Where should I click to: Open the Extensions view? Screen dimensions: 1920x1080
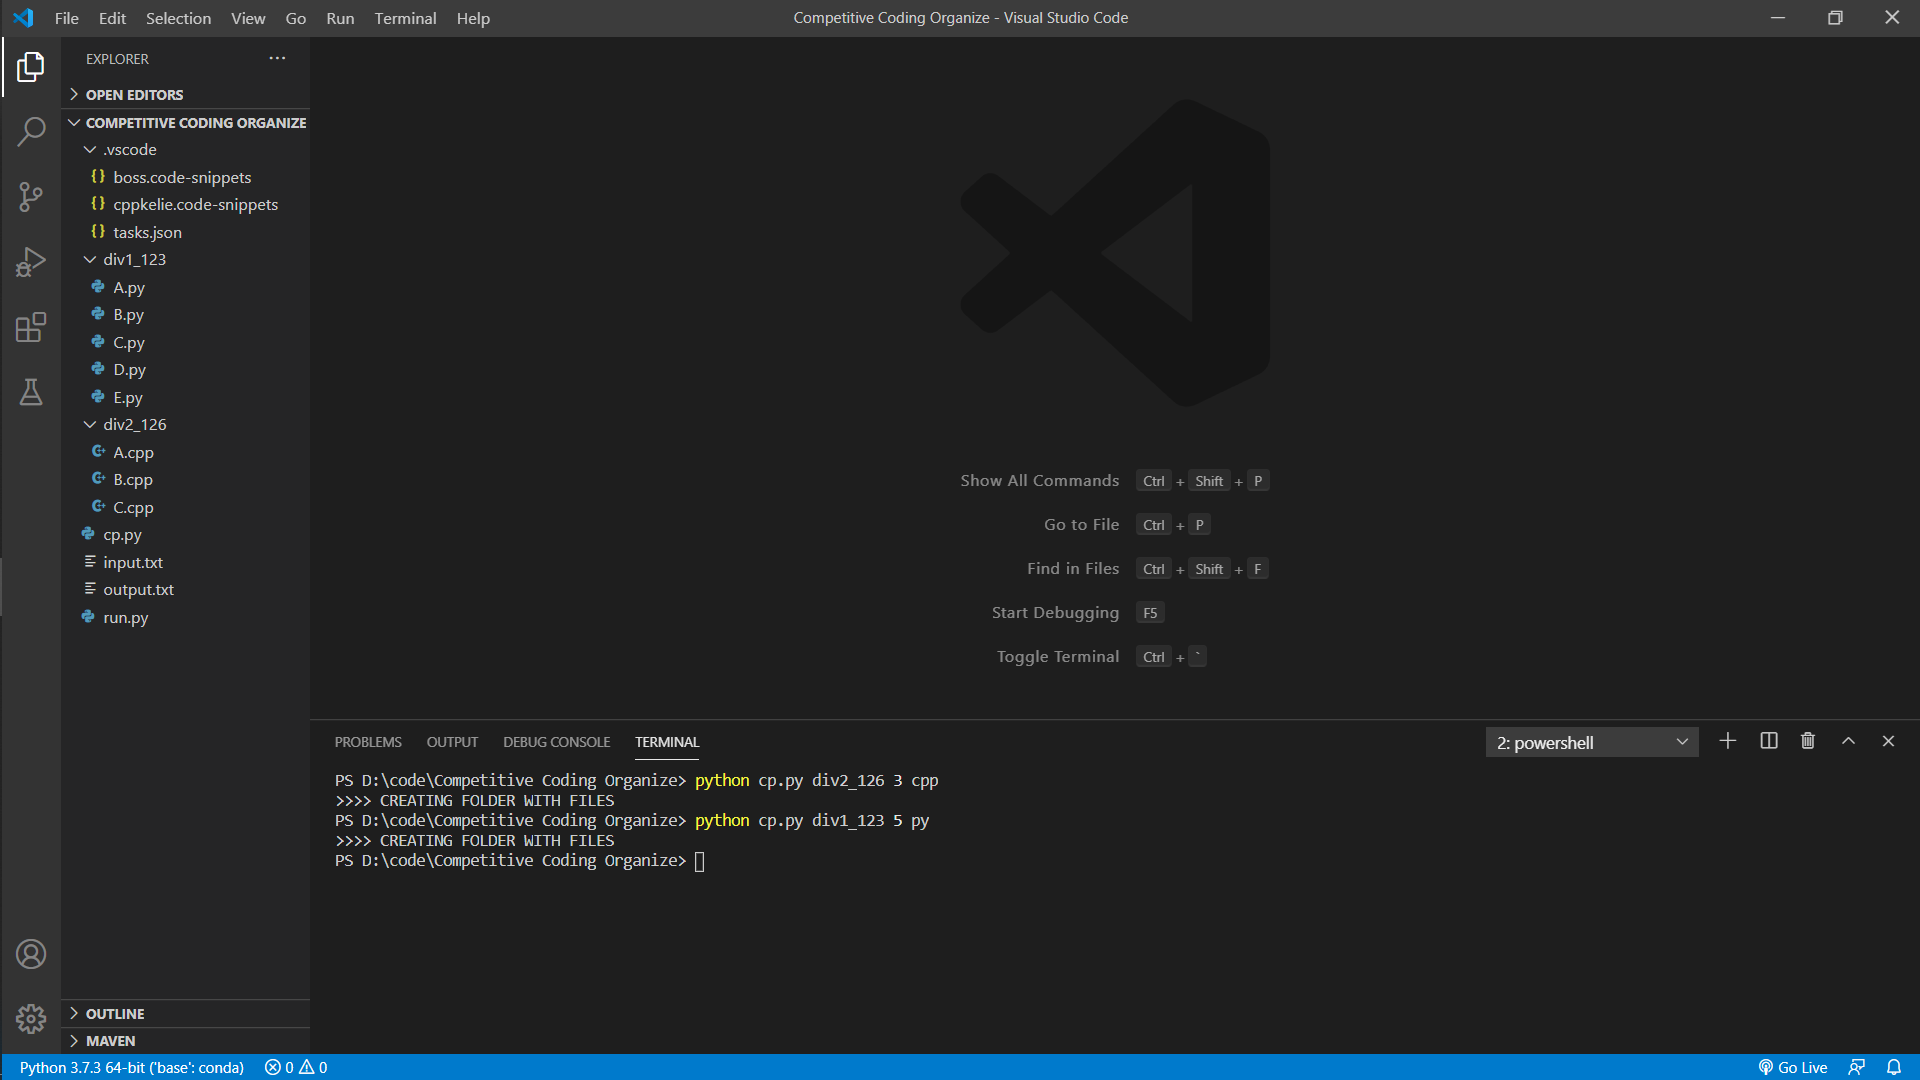click(x=31, y=327)
